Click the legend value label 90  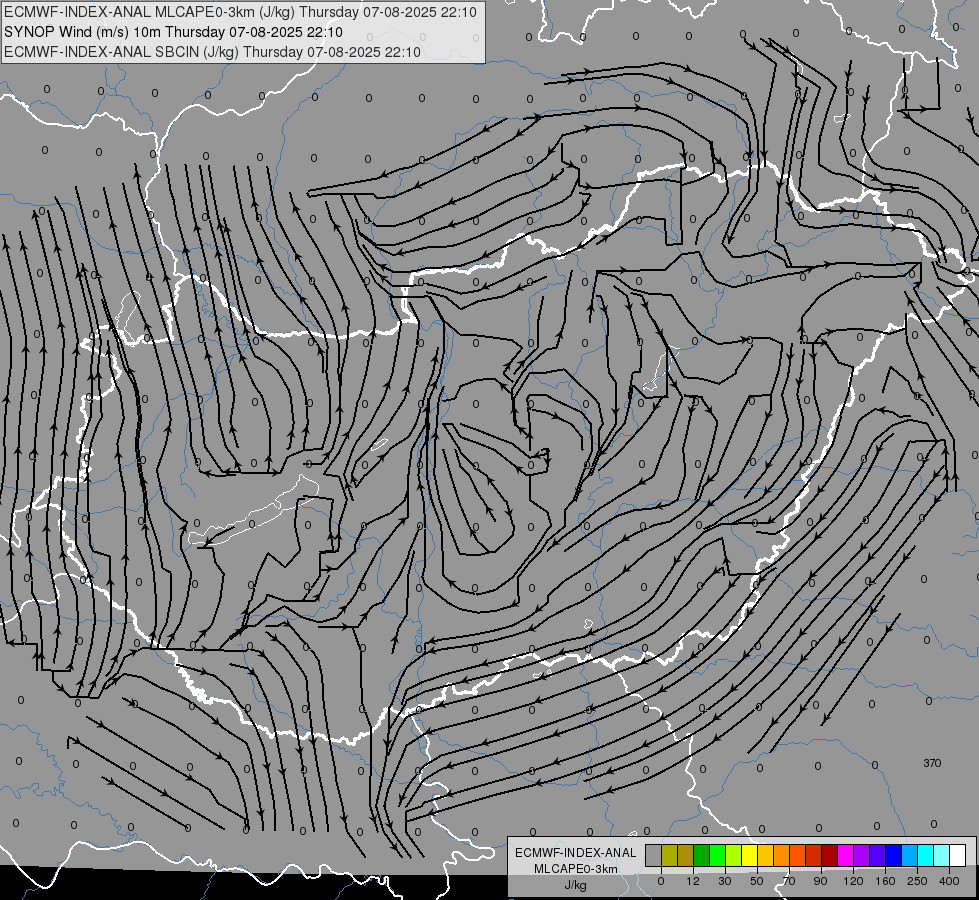pos(820,881)
